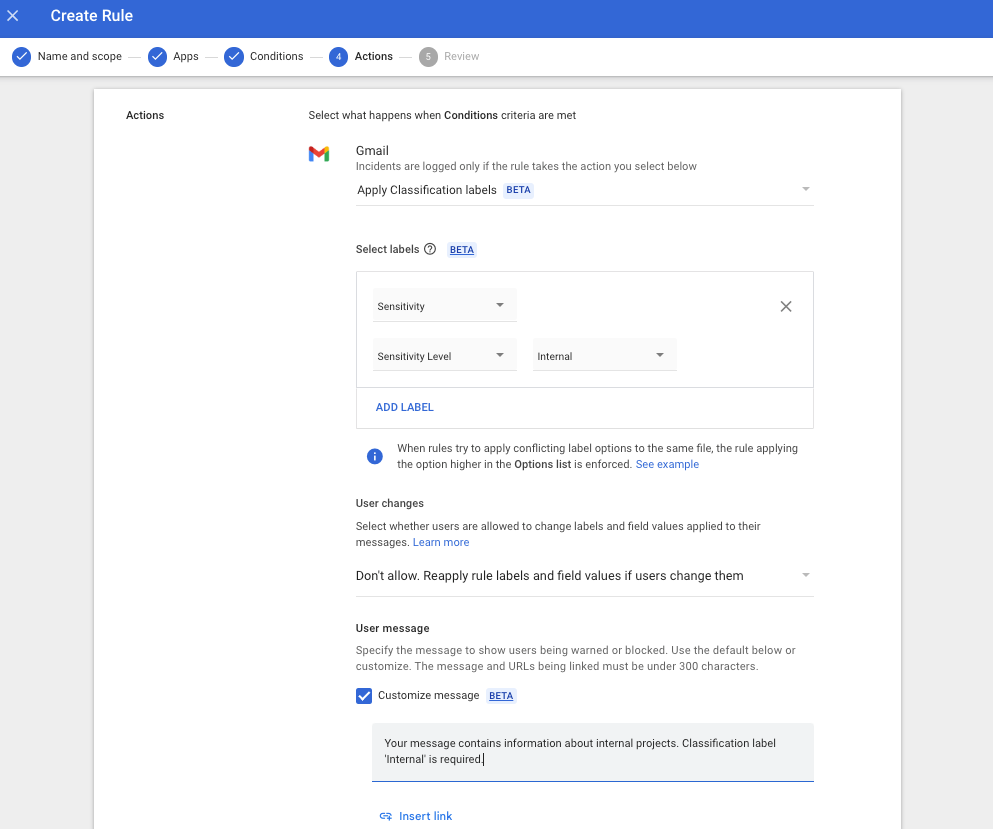Open the Sensitivity Level field dropdown
This screenshot has width=993, height=829.
coord(445,355)
